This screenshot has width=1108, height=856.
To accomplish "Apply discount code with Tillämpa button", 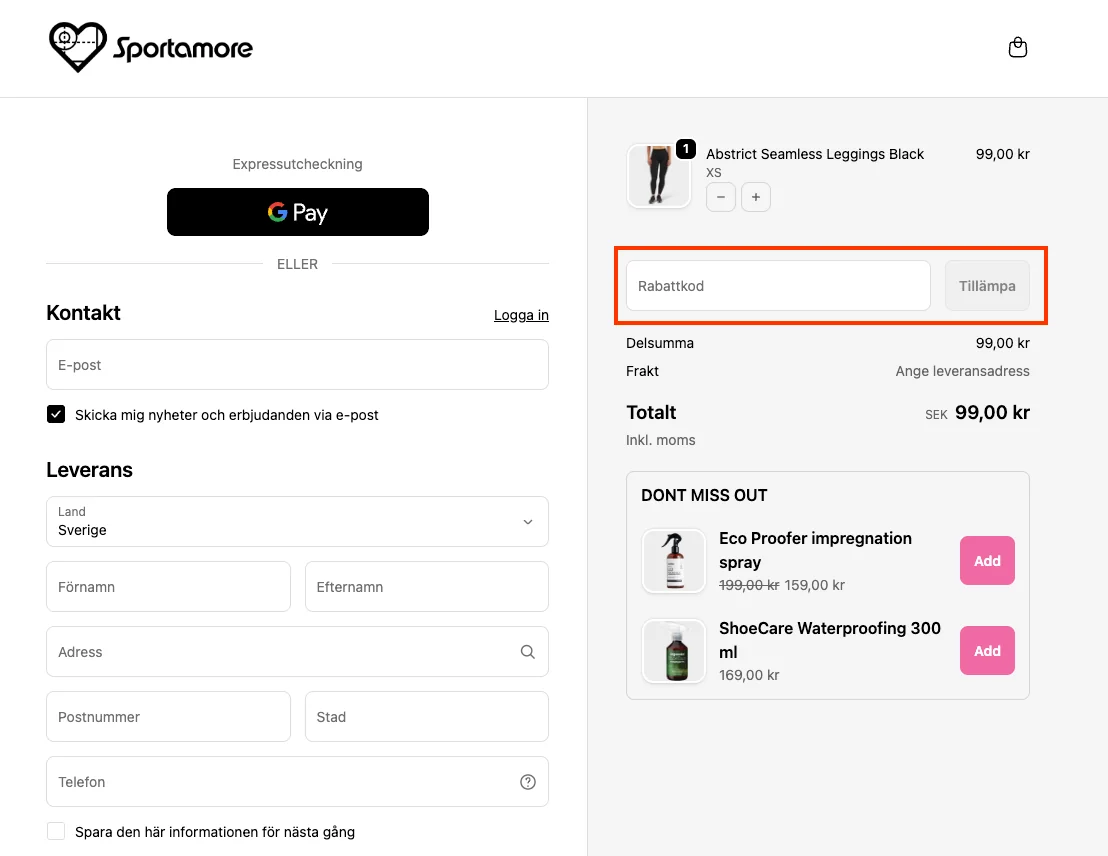I will click(987, 286).
